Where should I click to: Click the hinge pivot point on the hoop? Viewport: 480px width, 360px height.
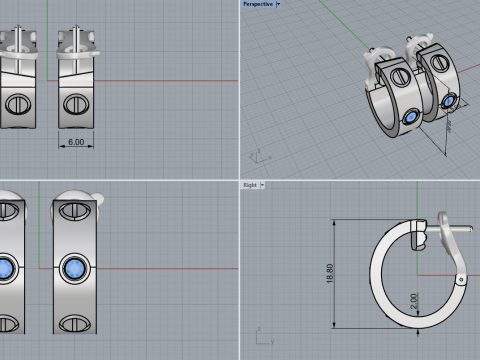click(x=461, y=279)
